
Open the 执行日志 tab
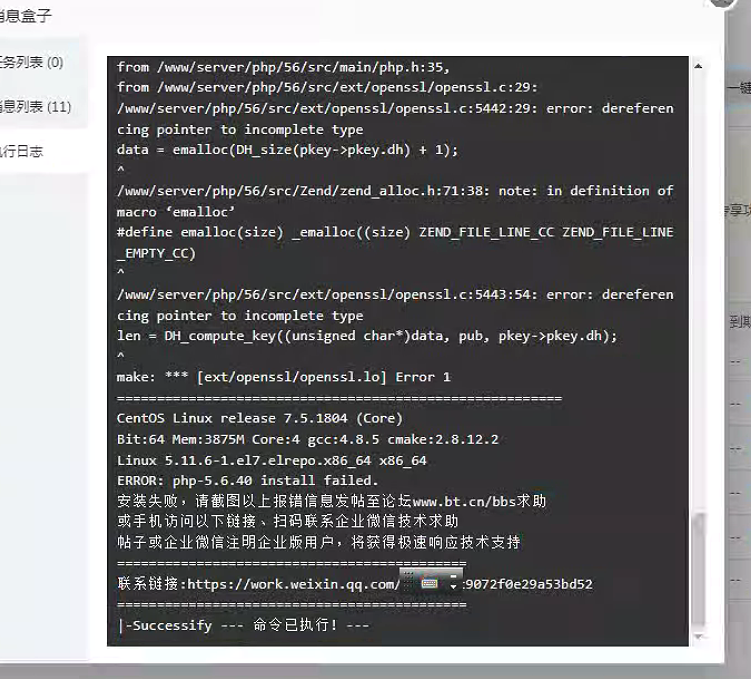pyautogui.click(x=22, y=151)
